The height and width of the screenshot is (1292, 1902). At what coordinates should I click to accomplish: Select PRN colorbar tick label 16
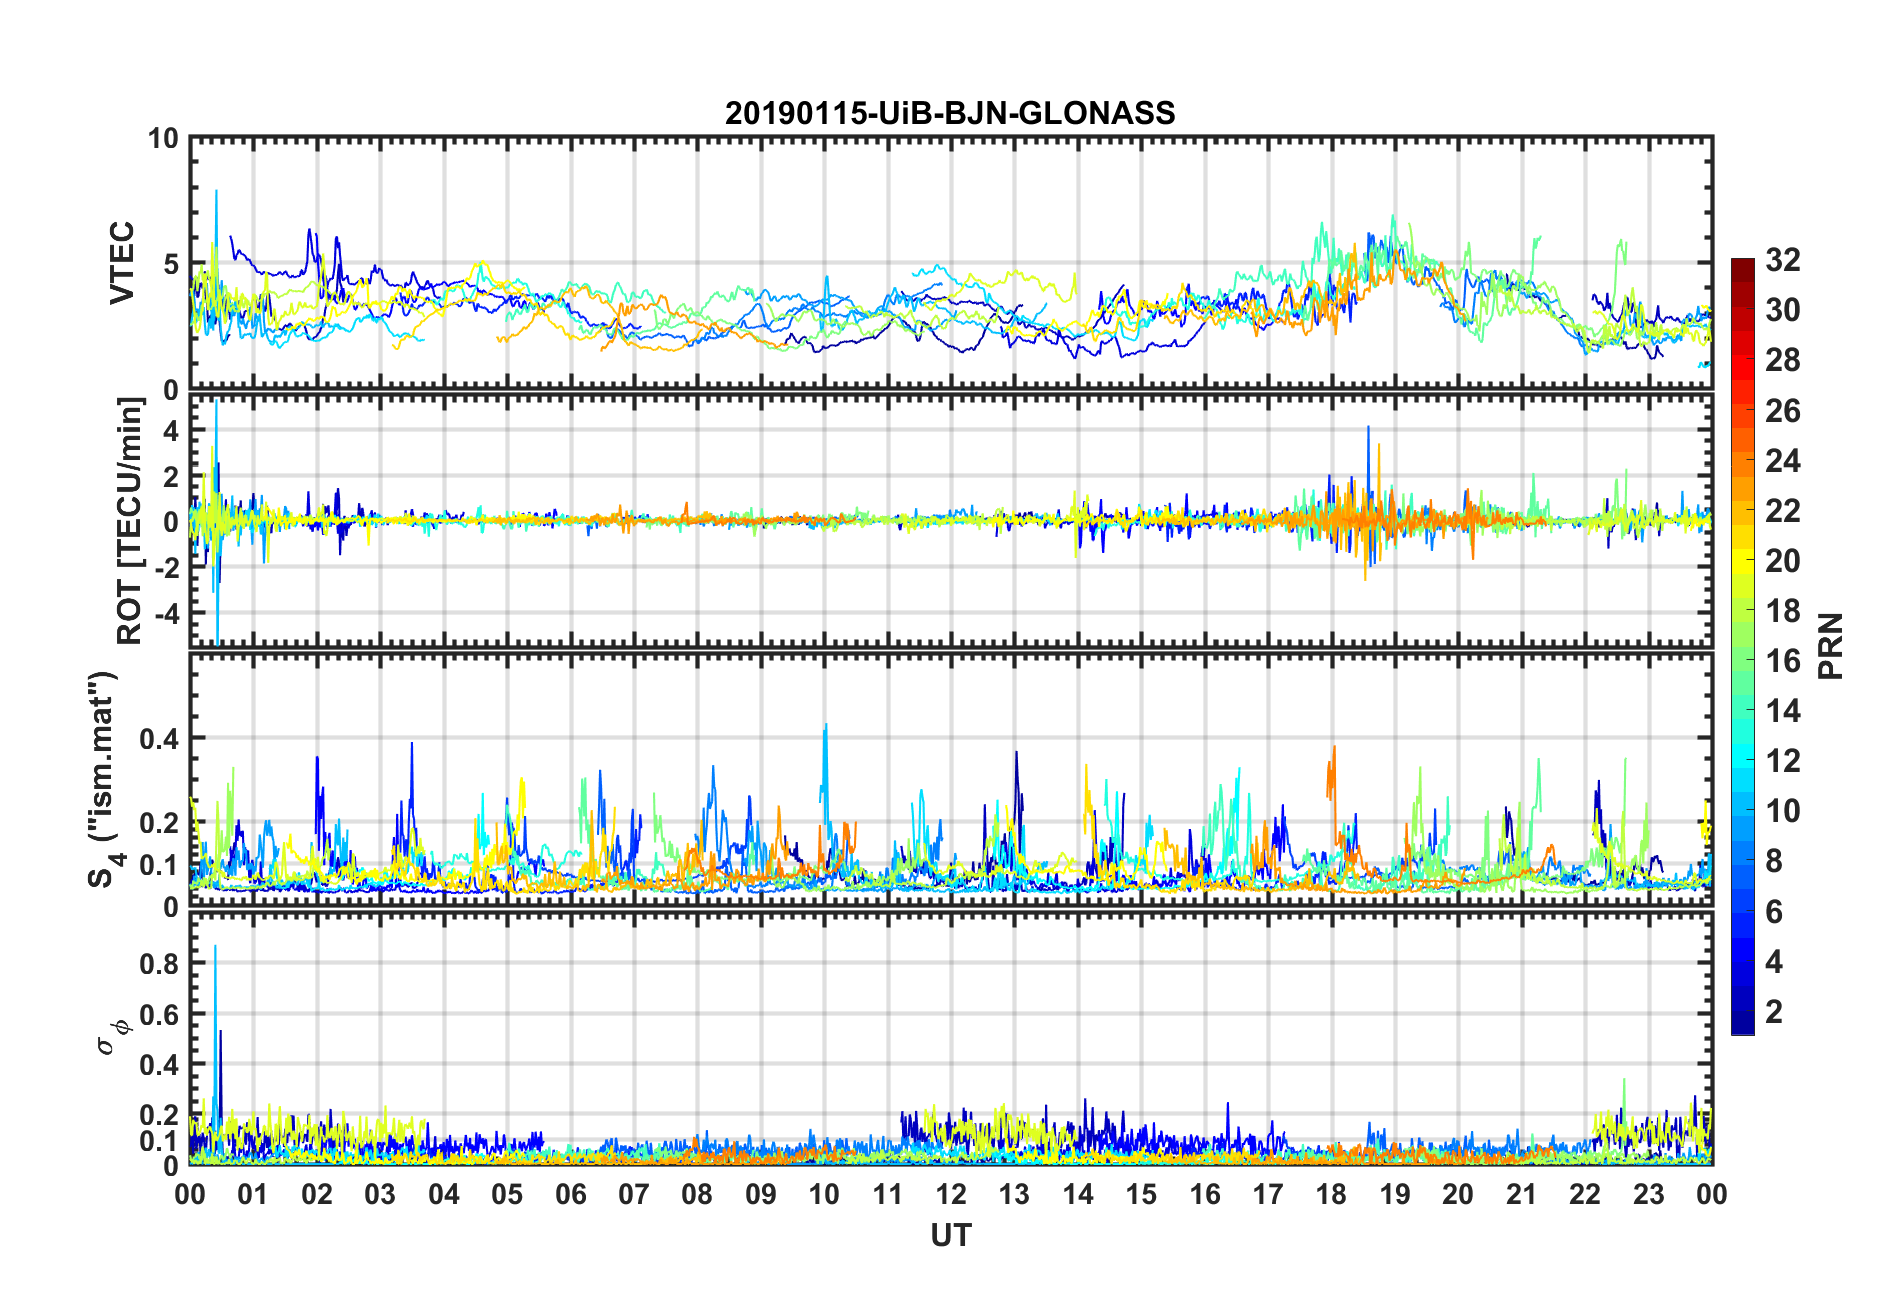pyautogui.click(x=1783, y=660)
